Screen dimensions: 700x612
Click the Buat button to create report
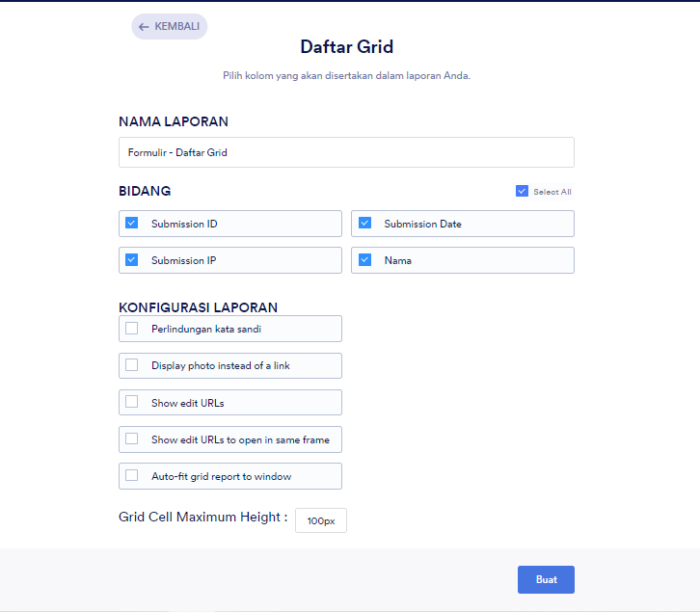point(546,580)
